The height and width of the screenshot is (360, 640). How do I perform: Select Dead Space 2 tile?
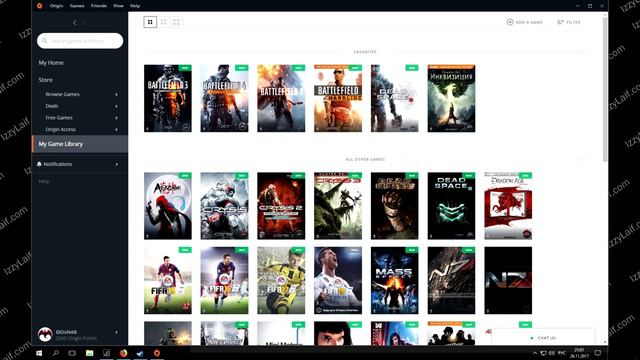coord(451,206)
